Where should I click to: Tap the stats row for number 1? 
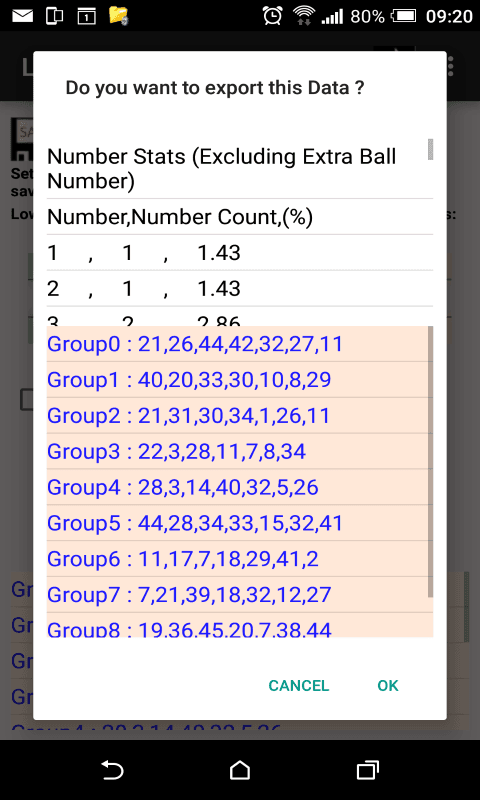[x=240, y=253]
